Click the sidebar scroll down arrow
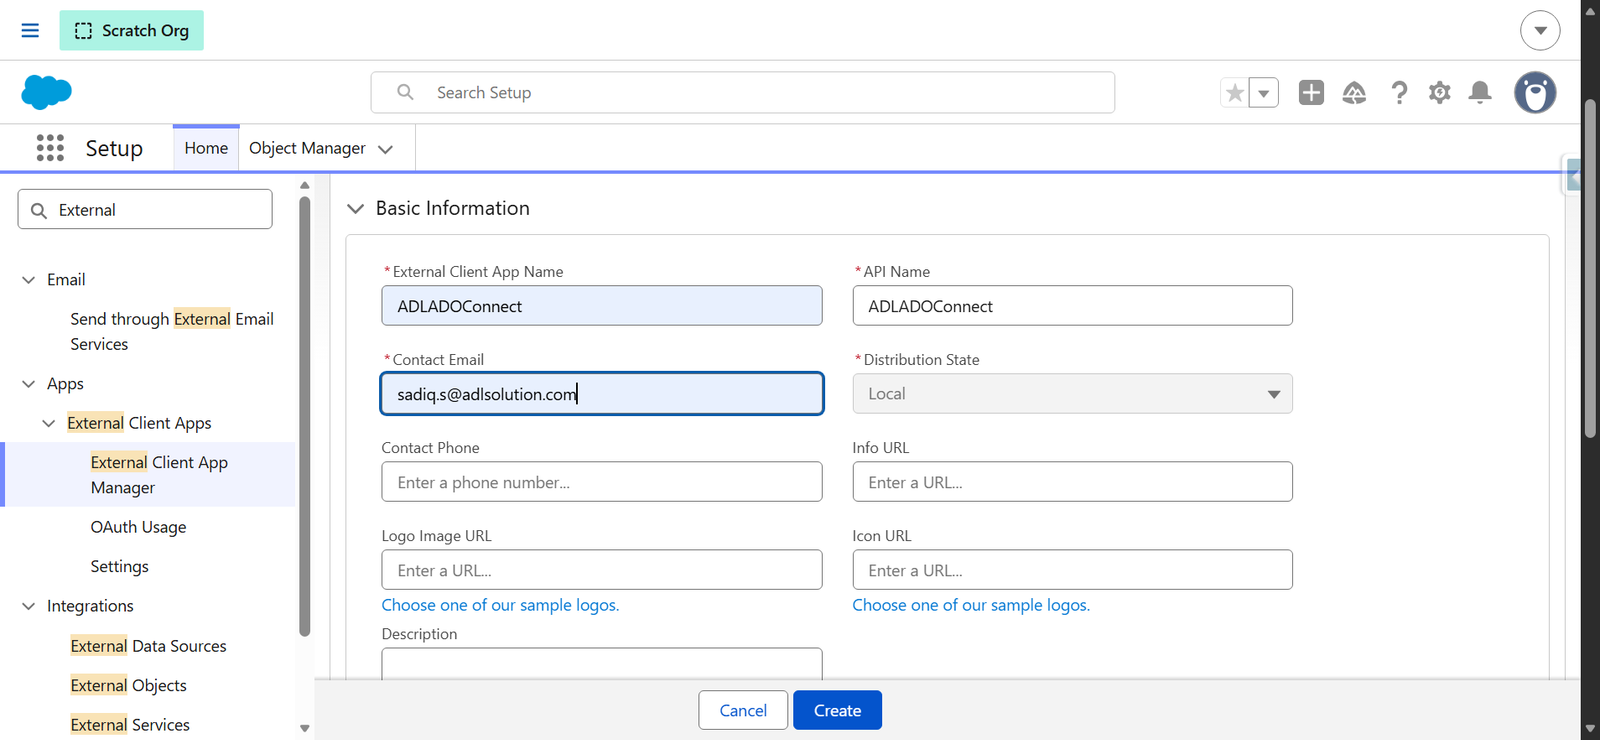This screenshot has width=1600, height=740. point(305,728)
